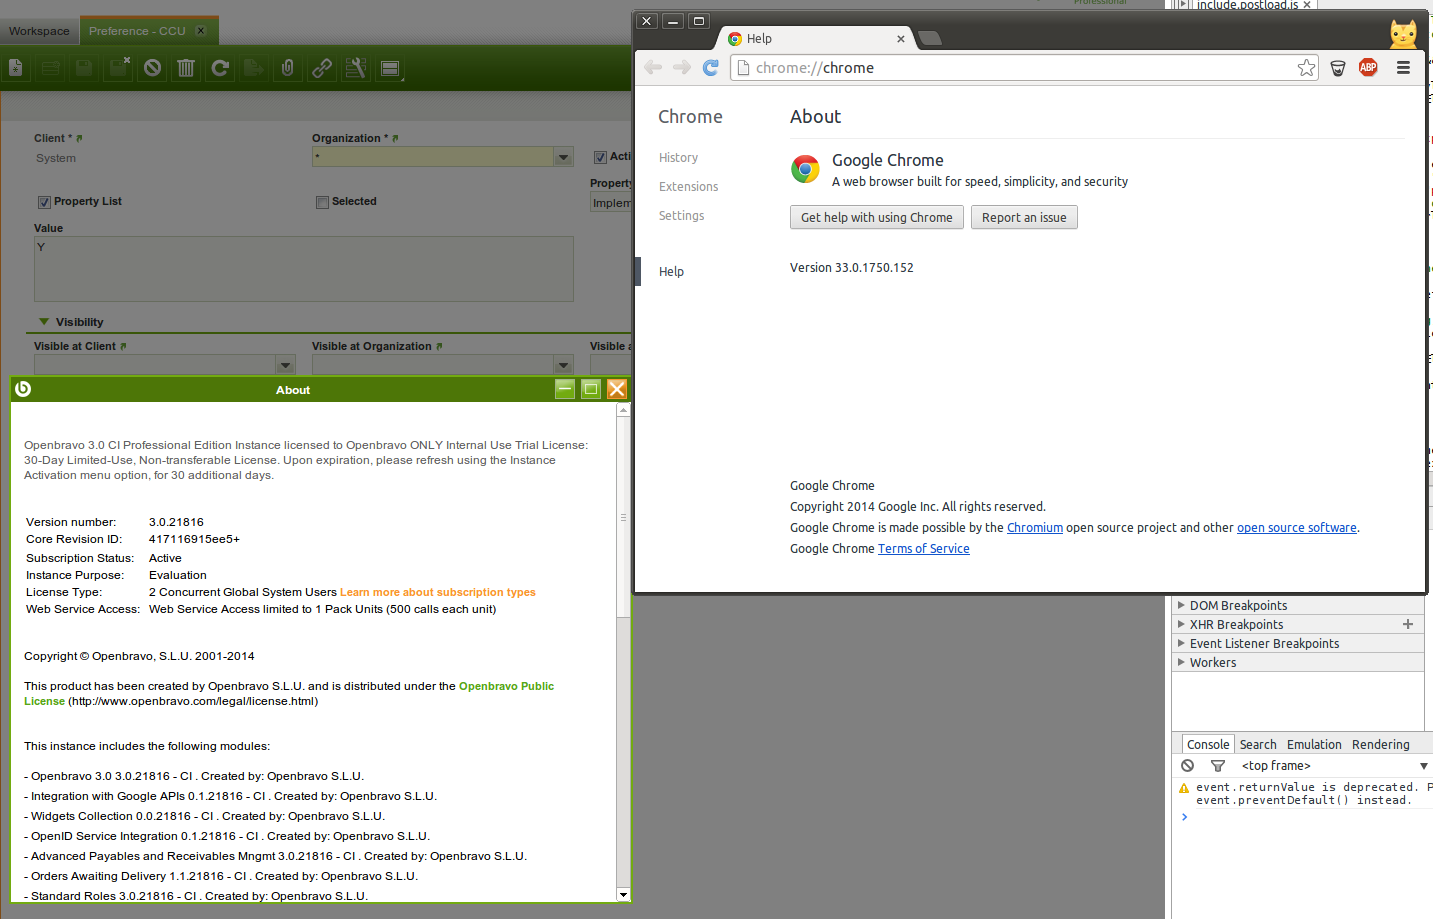Screen dimensions: 1433x919
Task: Click the new document icon in Openbravo toolbar
Action: tap(16, 68)
